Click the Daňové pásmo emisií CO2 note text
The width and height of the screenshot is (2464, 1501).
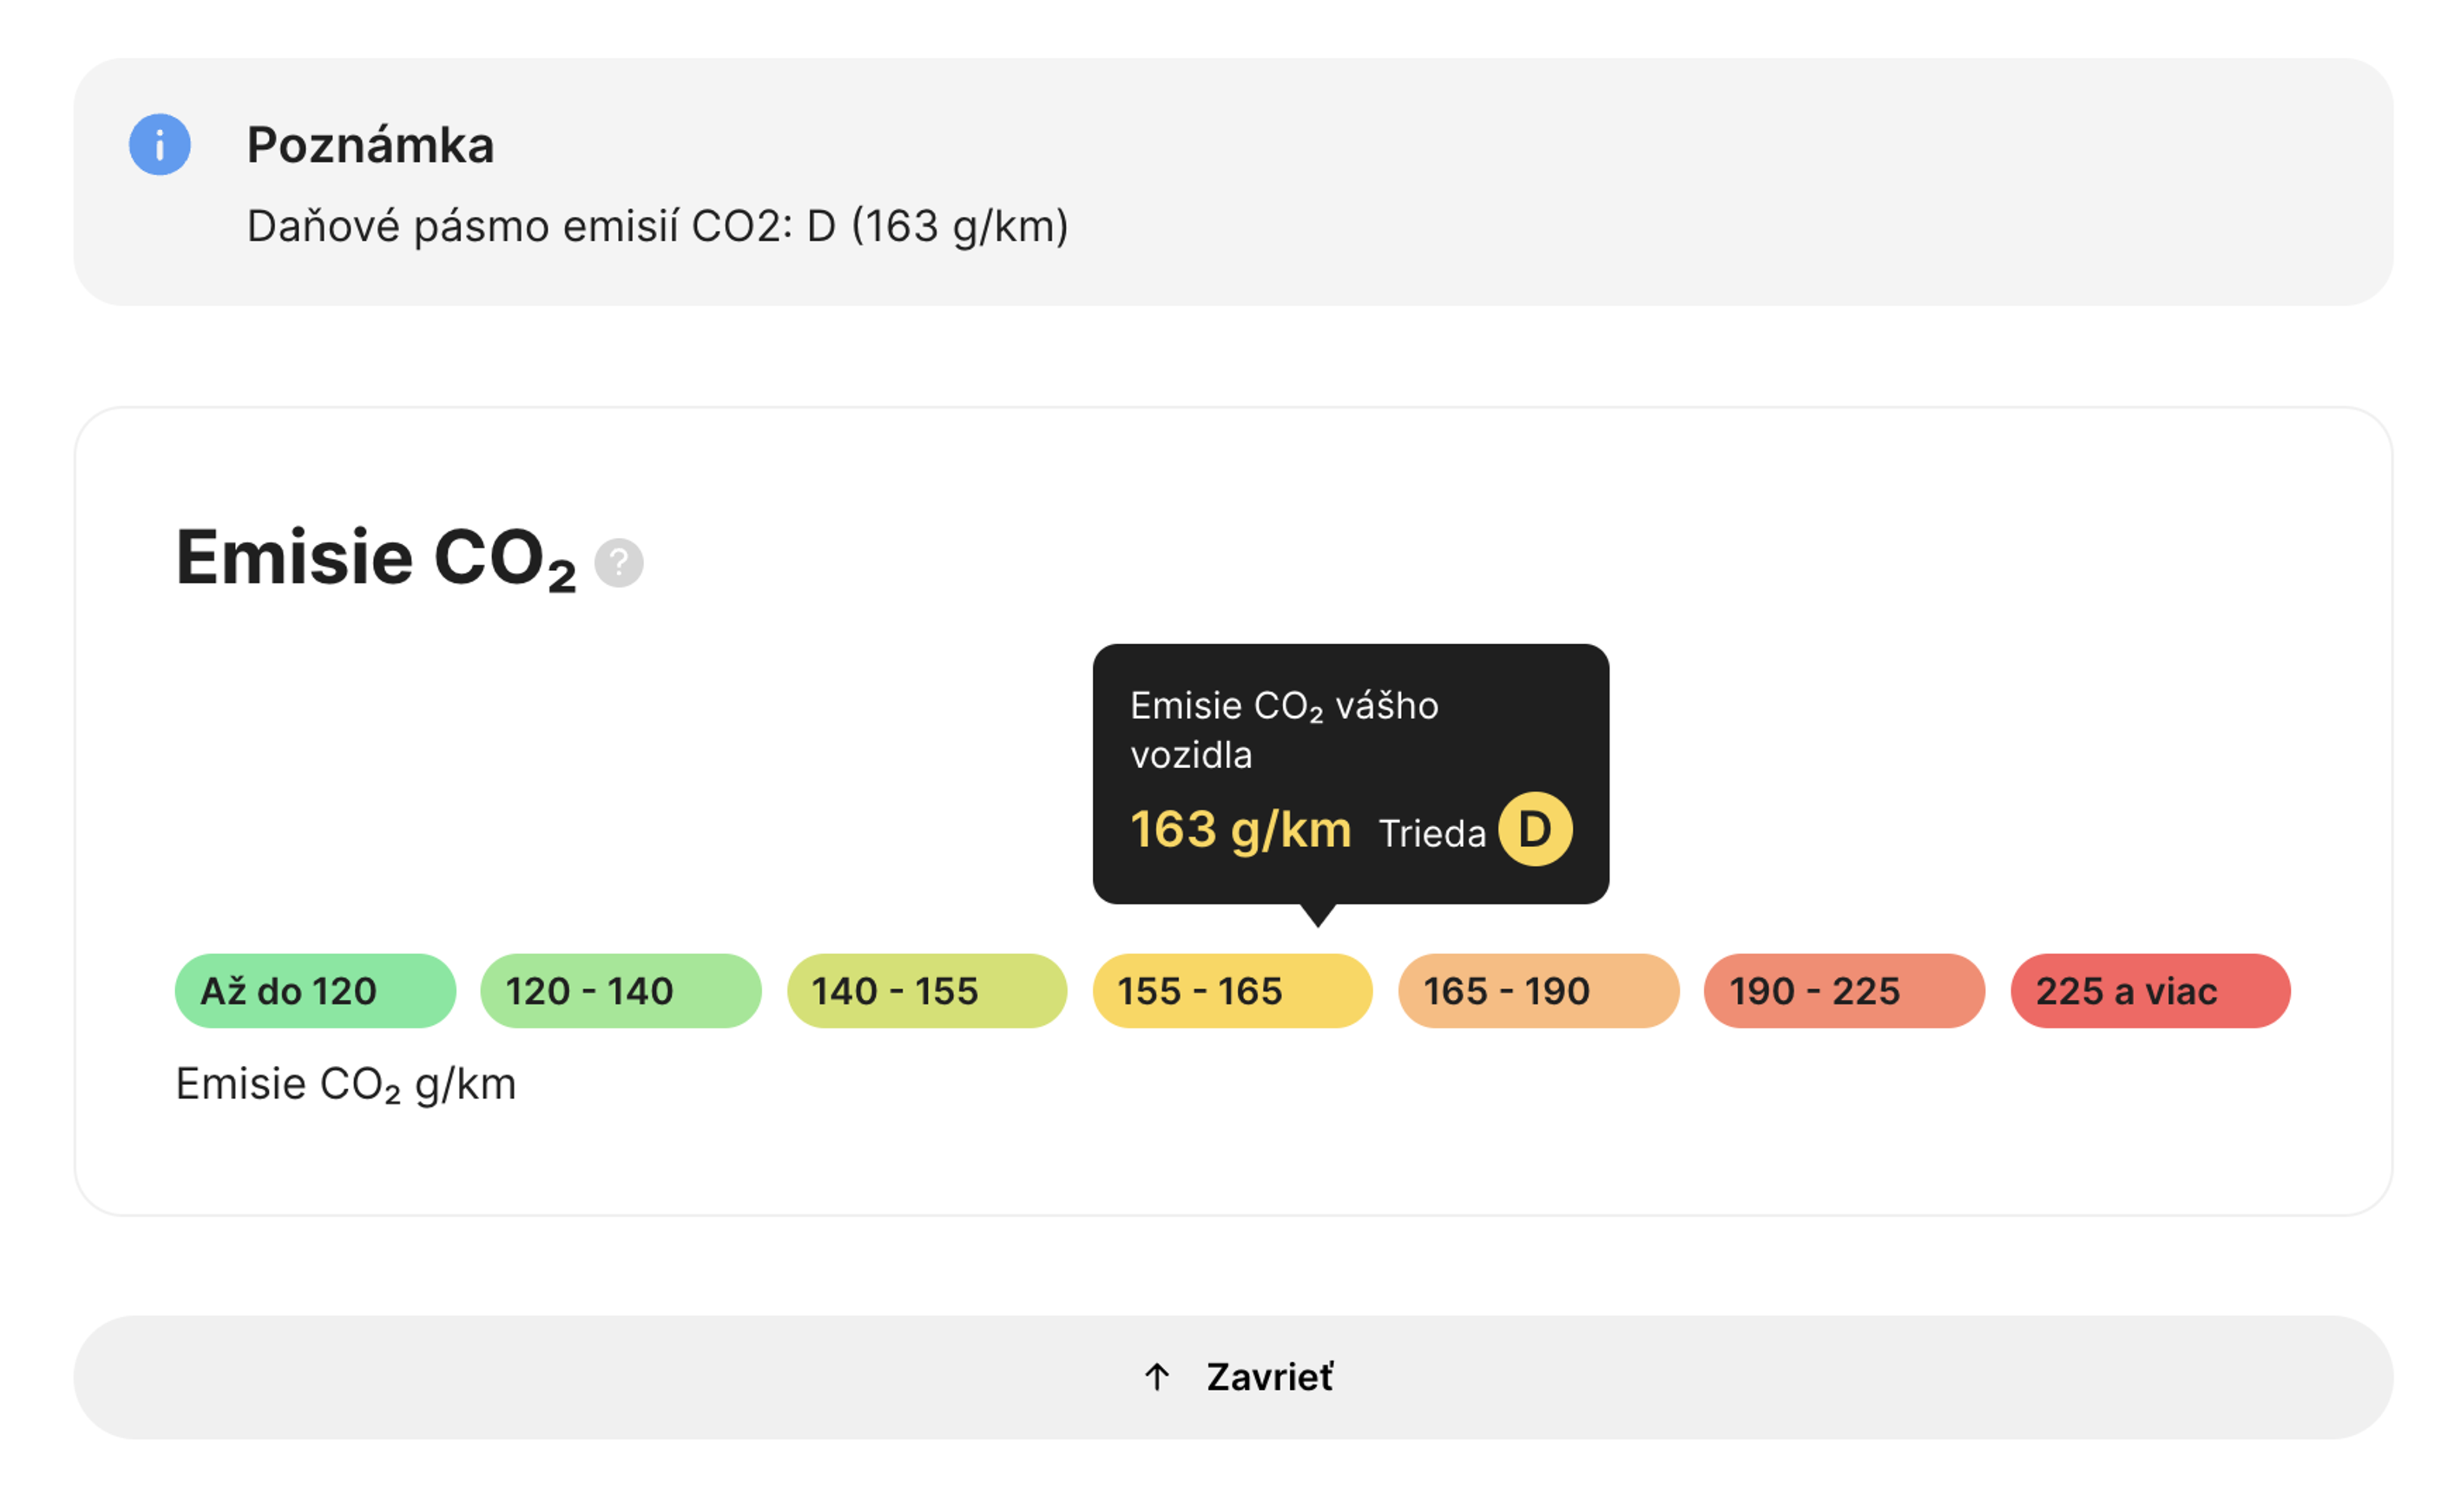tap(658, 227)
